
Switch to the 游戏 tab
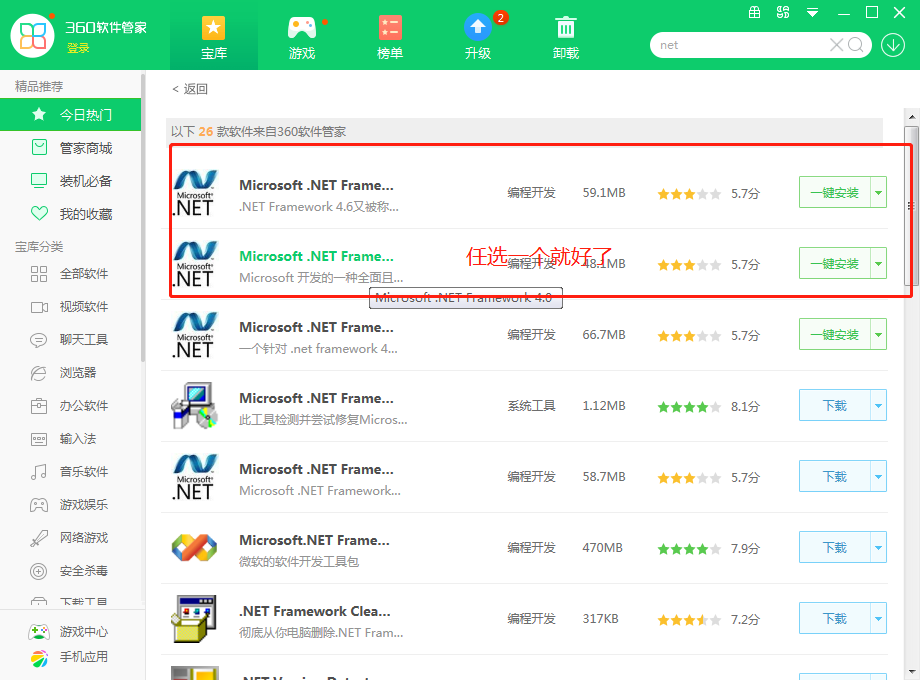pos(302,38)
